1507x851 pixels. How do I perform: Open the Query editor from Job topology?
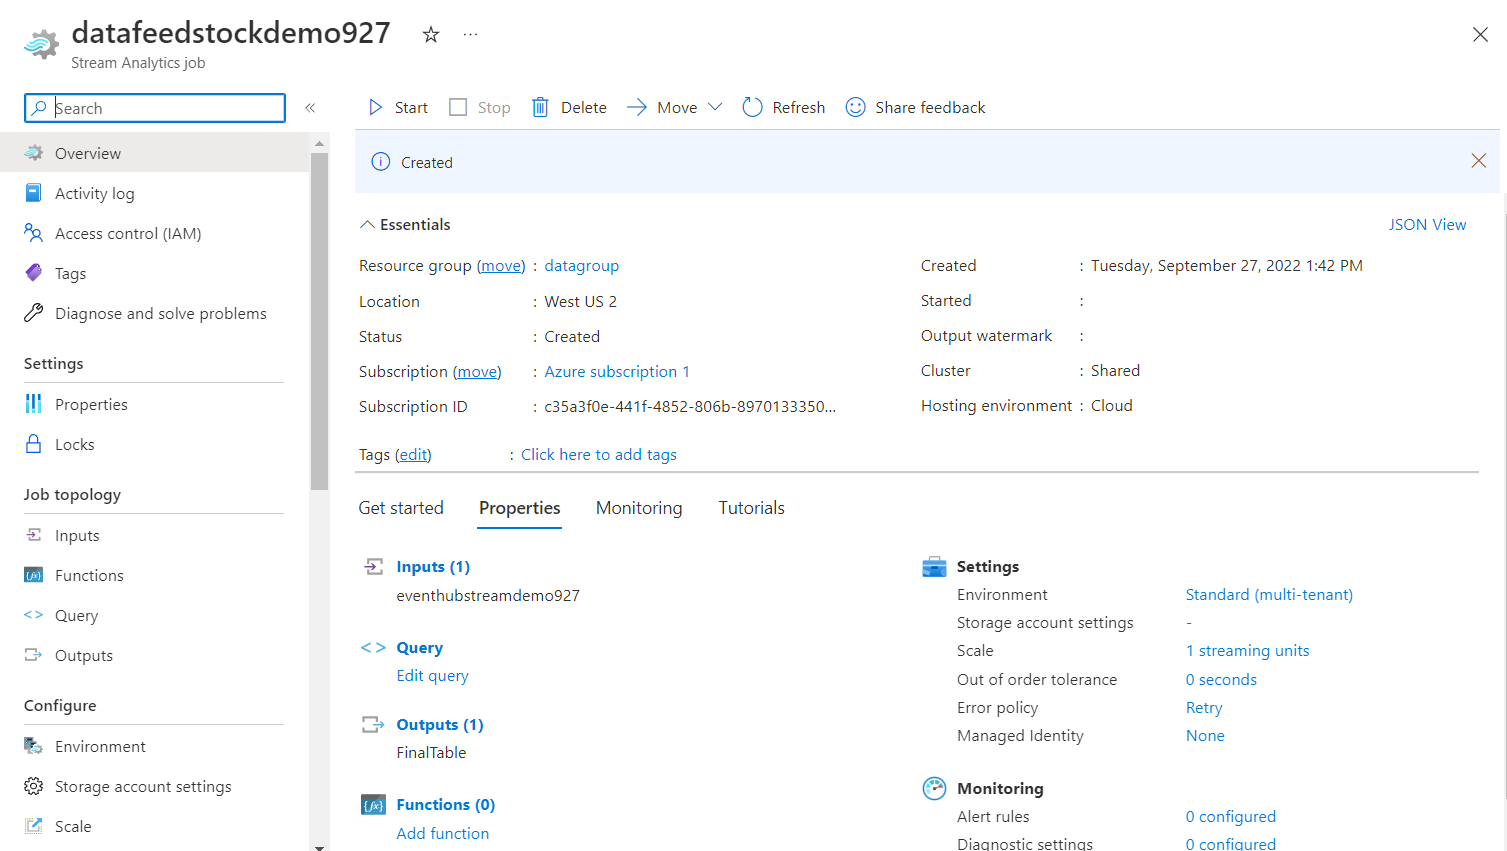pos(75,614)
